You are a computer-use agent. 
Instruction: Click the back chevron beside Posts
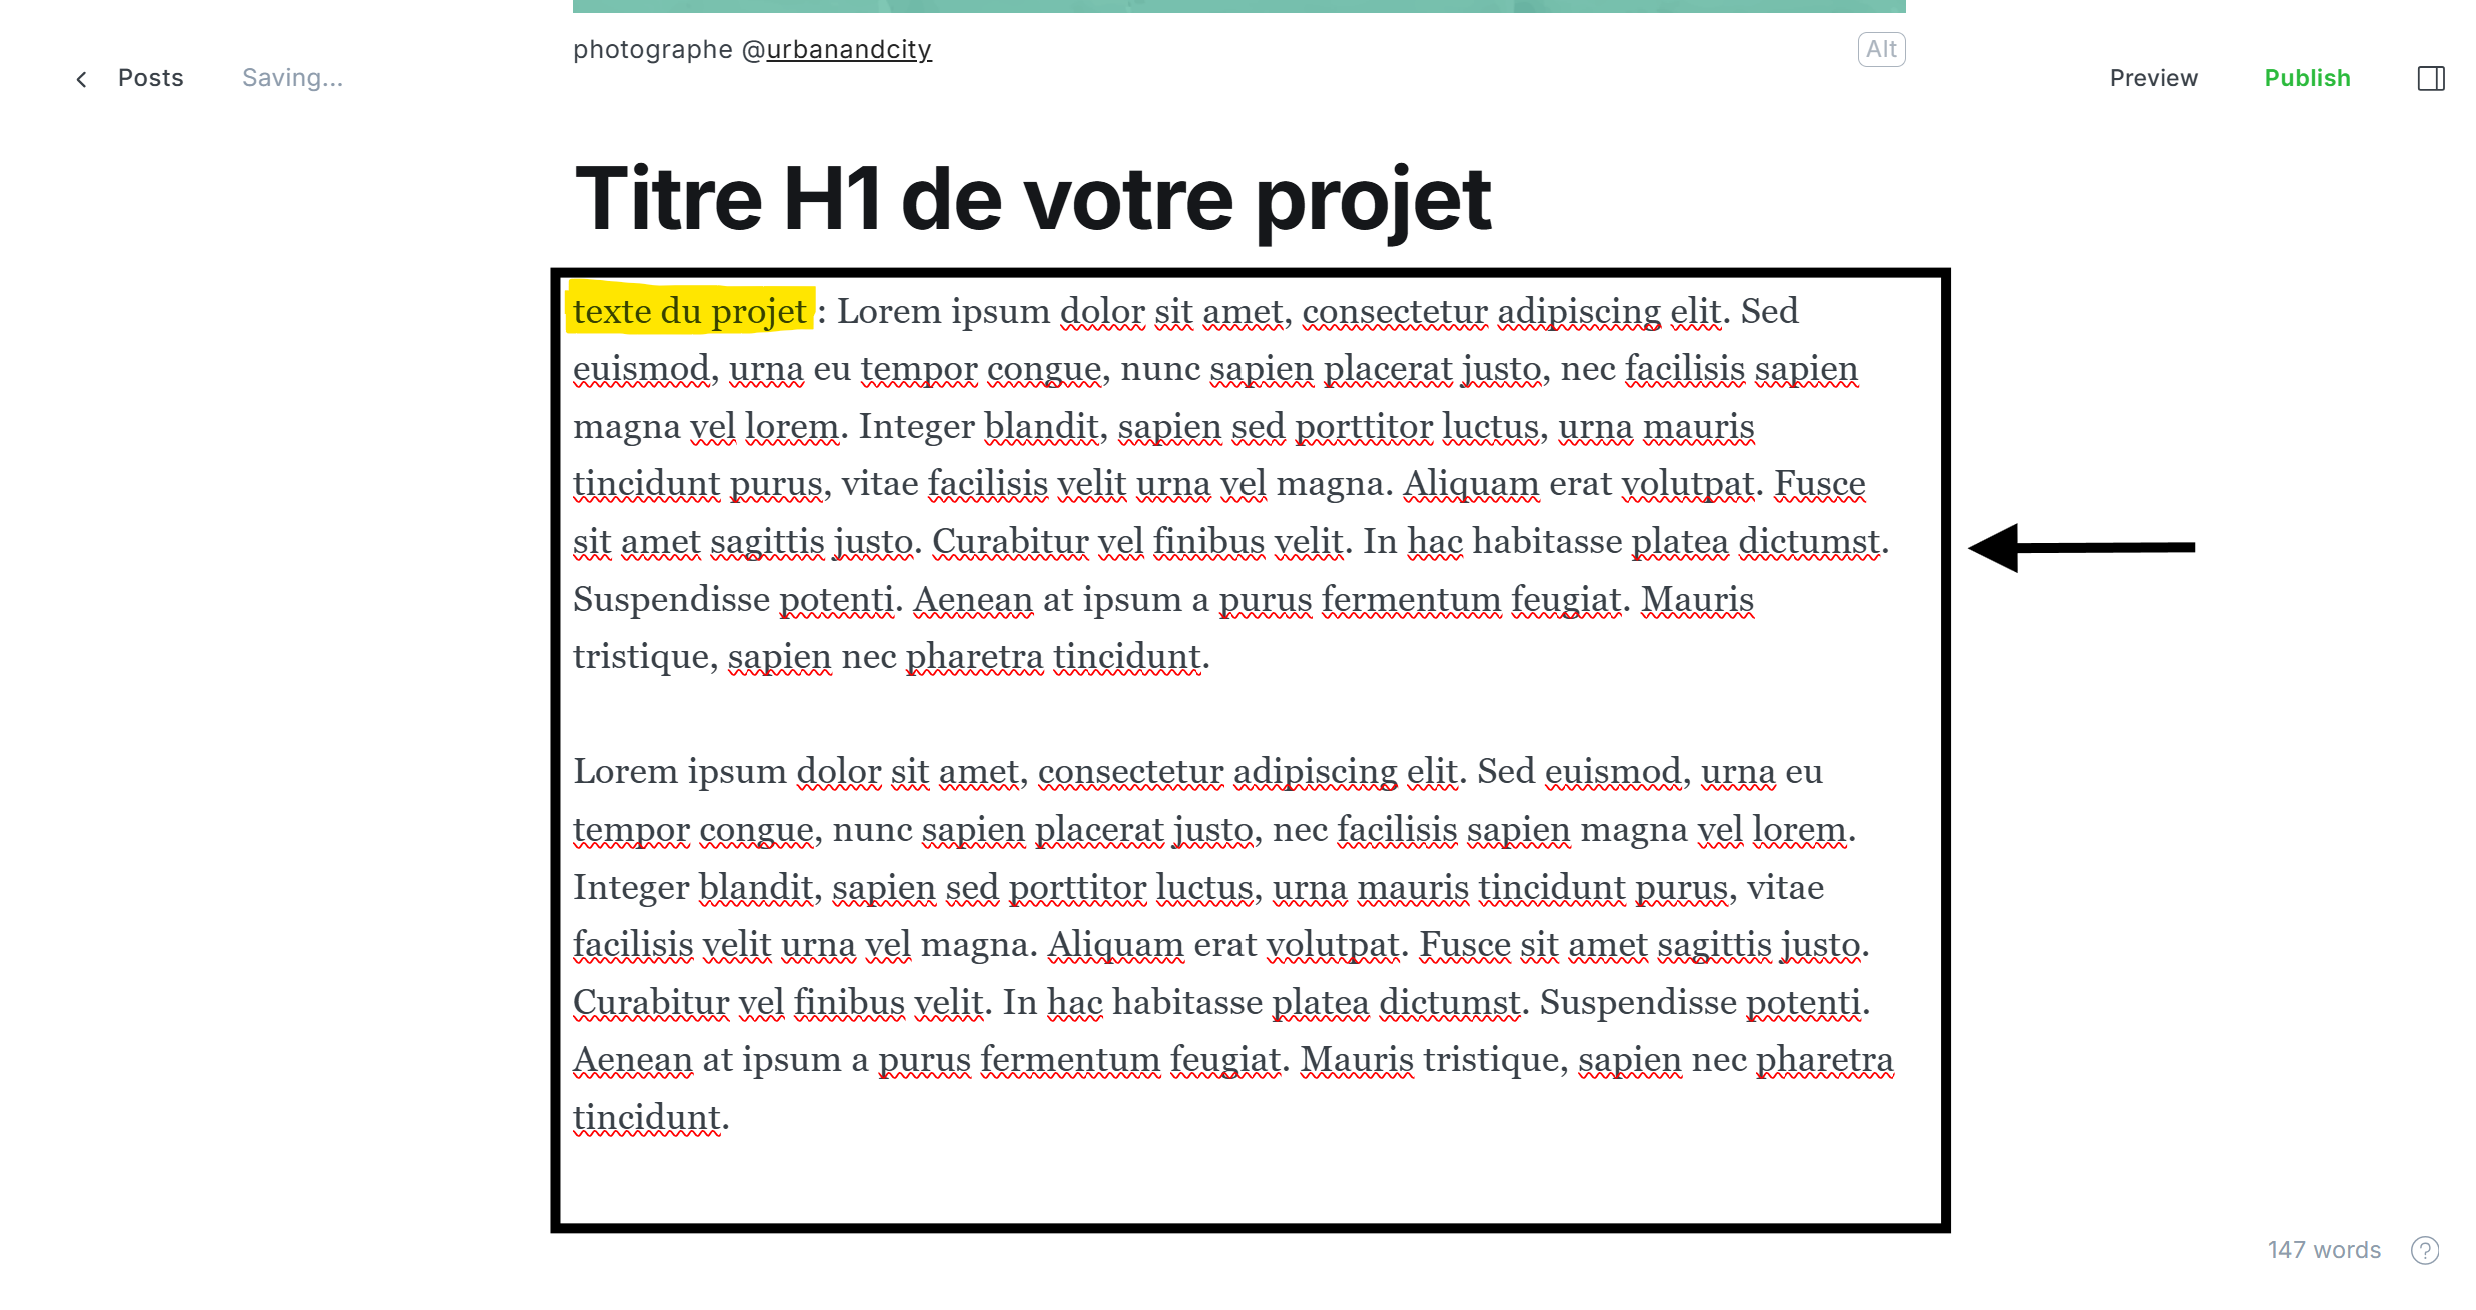82,79
